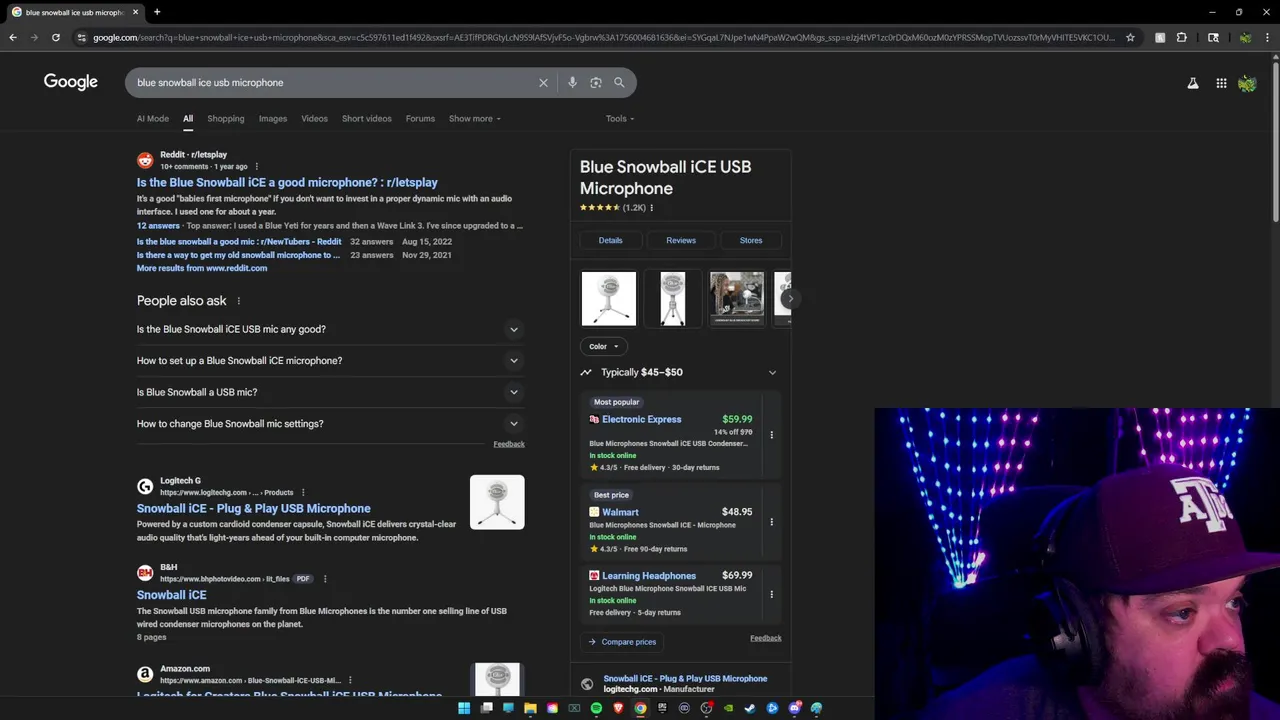Open the Show more dropdown
Image resolution: width=1280 pixels, height=720 pixels.
pos(474,119)
